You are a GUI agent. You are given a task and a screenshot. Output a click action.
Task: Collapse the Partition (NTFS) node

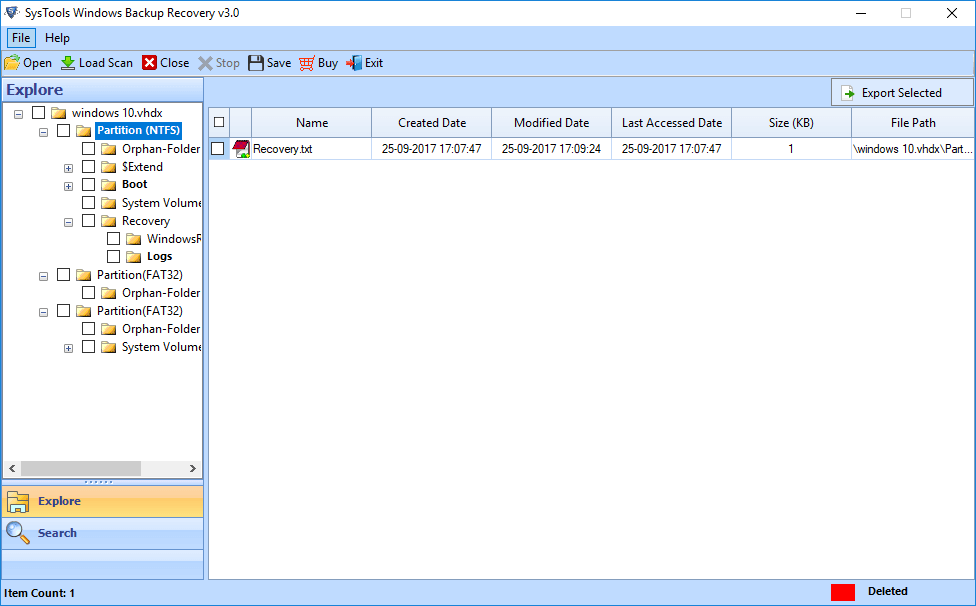point(44,133)
